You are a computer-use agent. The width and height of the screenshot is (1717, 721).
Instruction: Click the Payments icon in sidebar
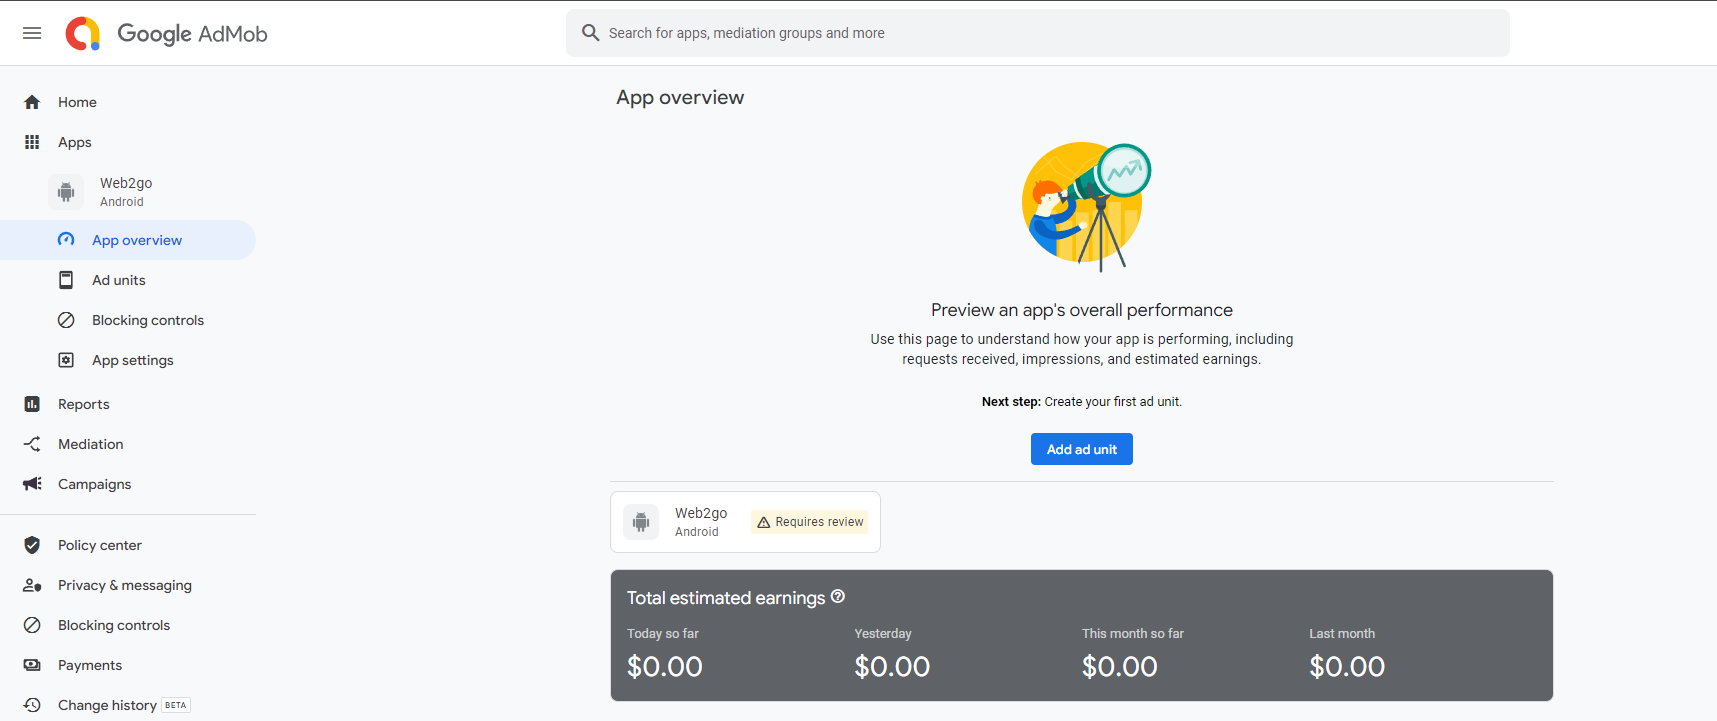point(32,665)
